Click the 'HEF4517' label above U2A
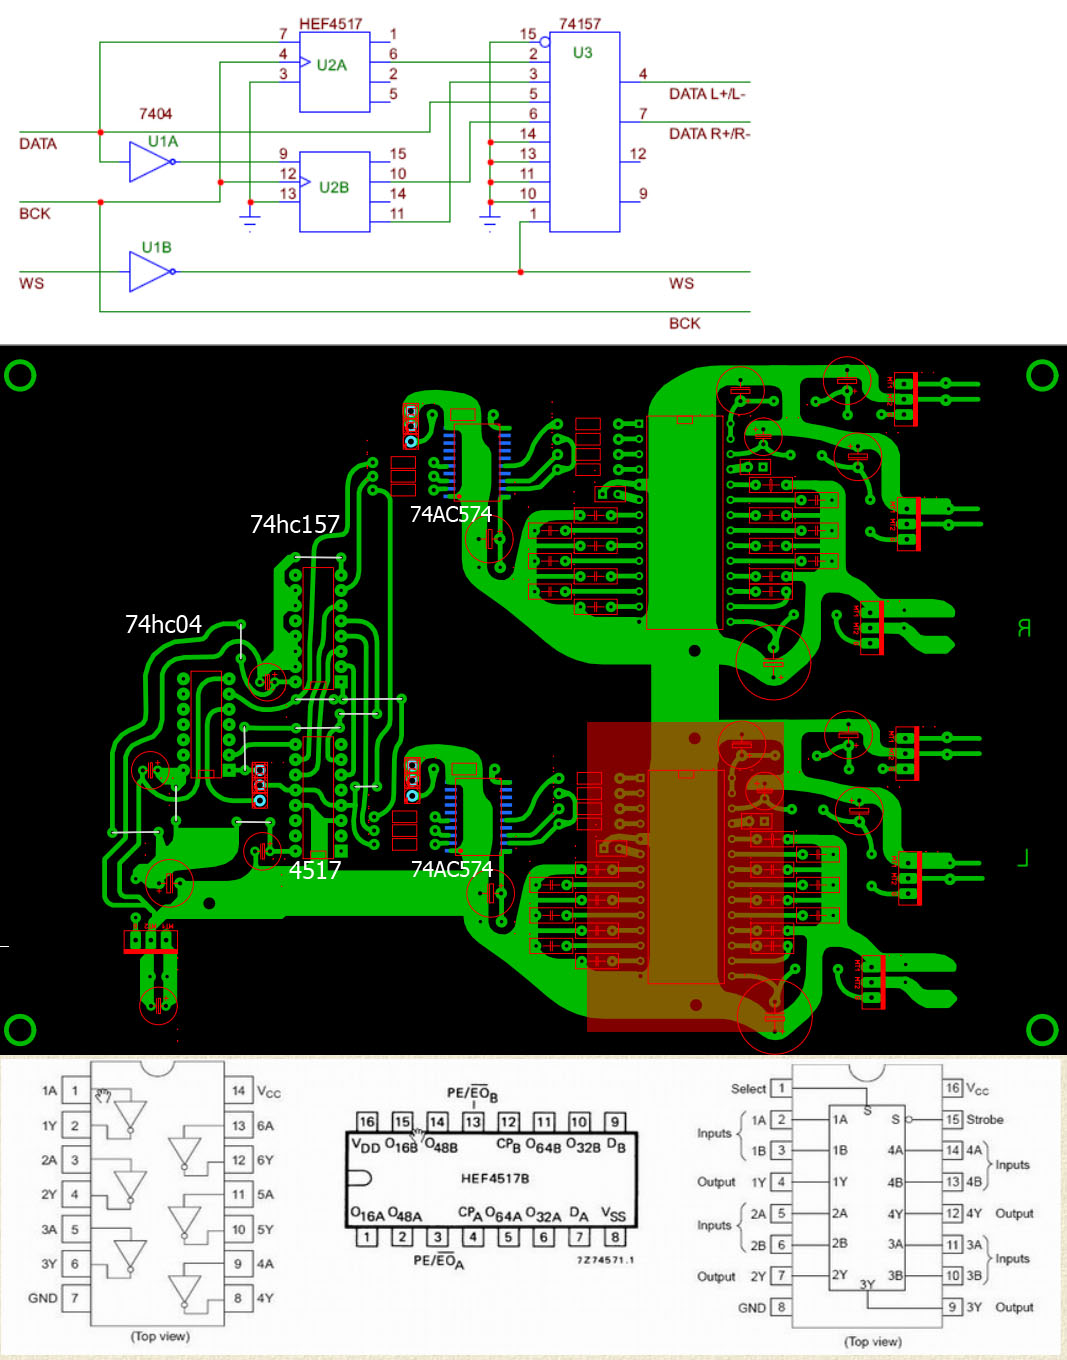The width and height of the screenshot is (1067, 1360). point(331,24)
